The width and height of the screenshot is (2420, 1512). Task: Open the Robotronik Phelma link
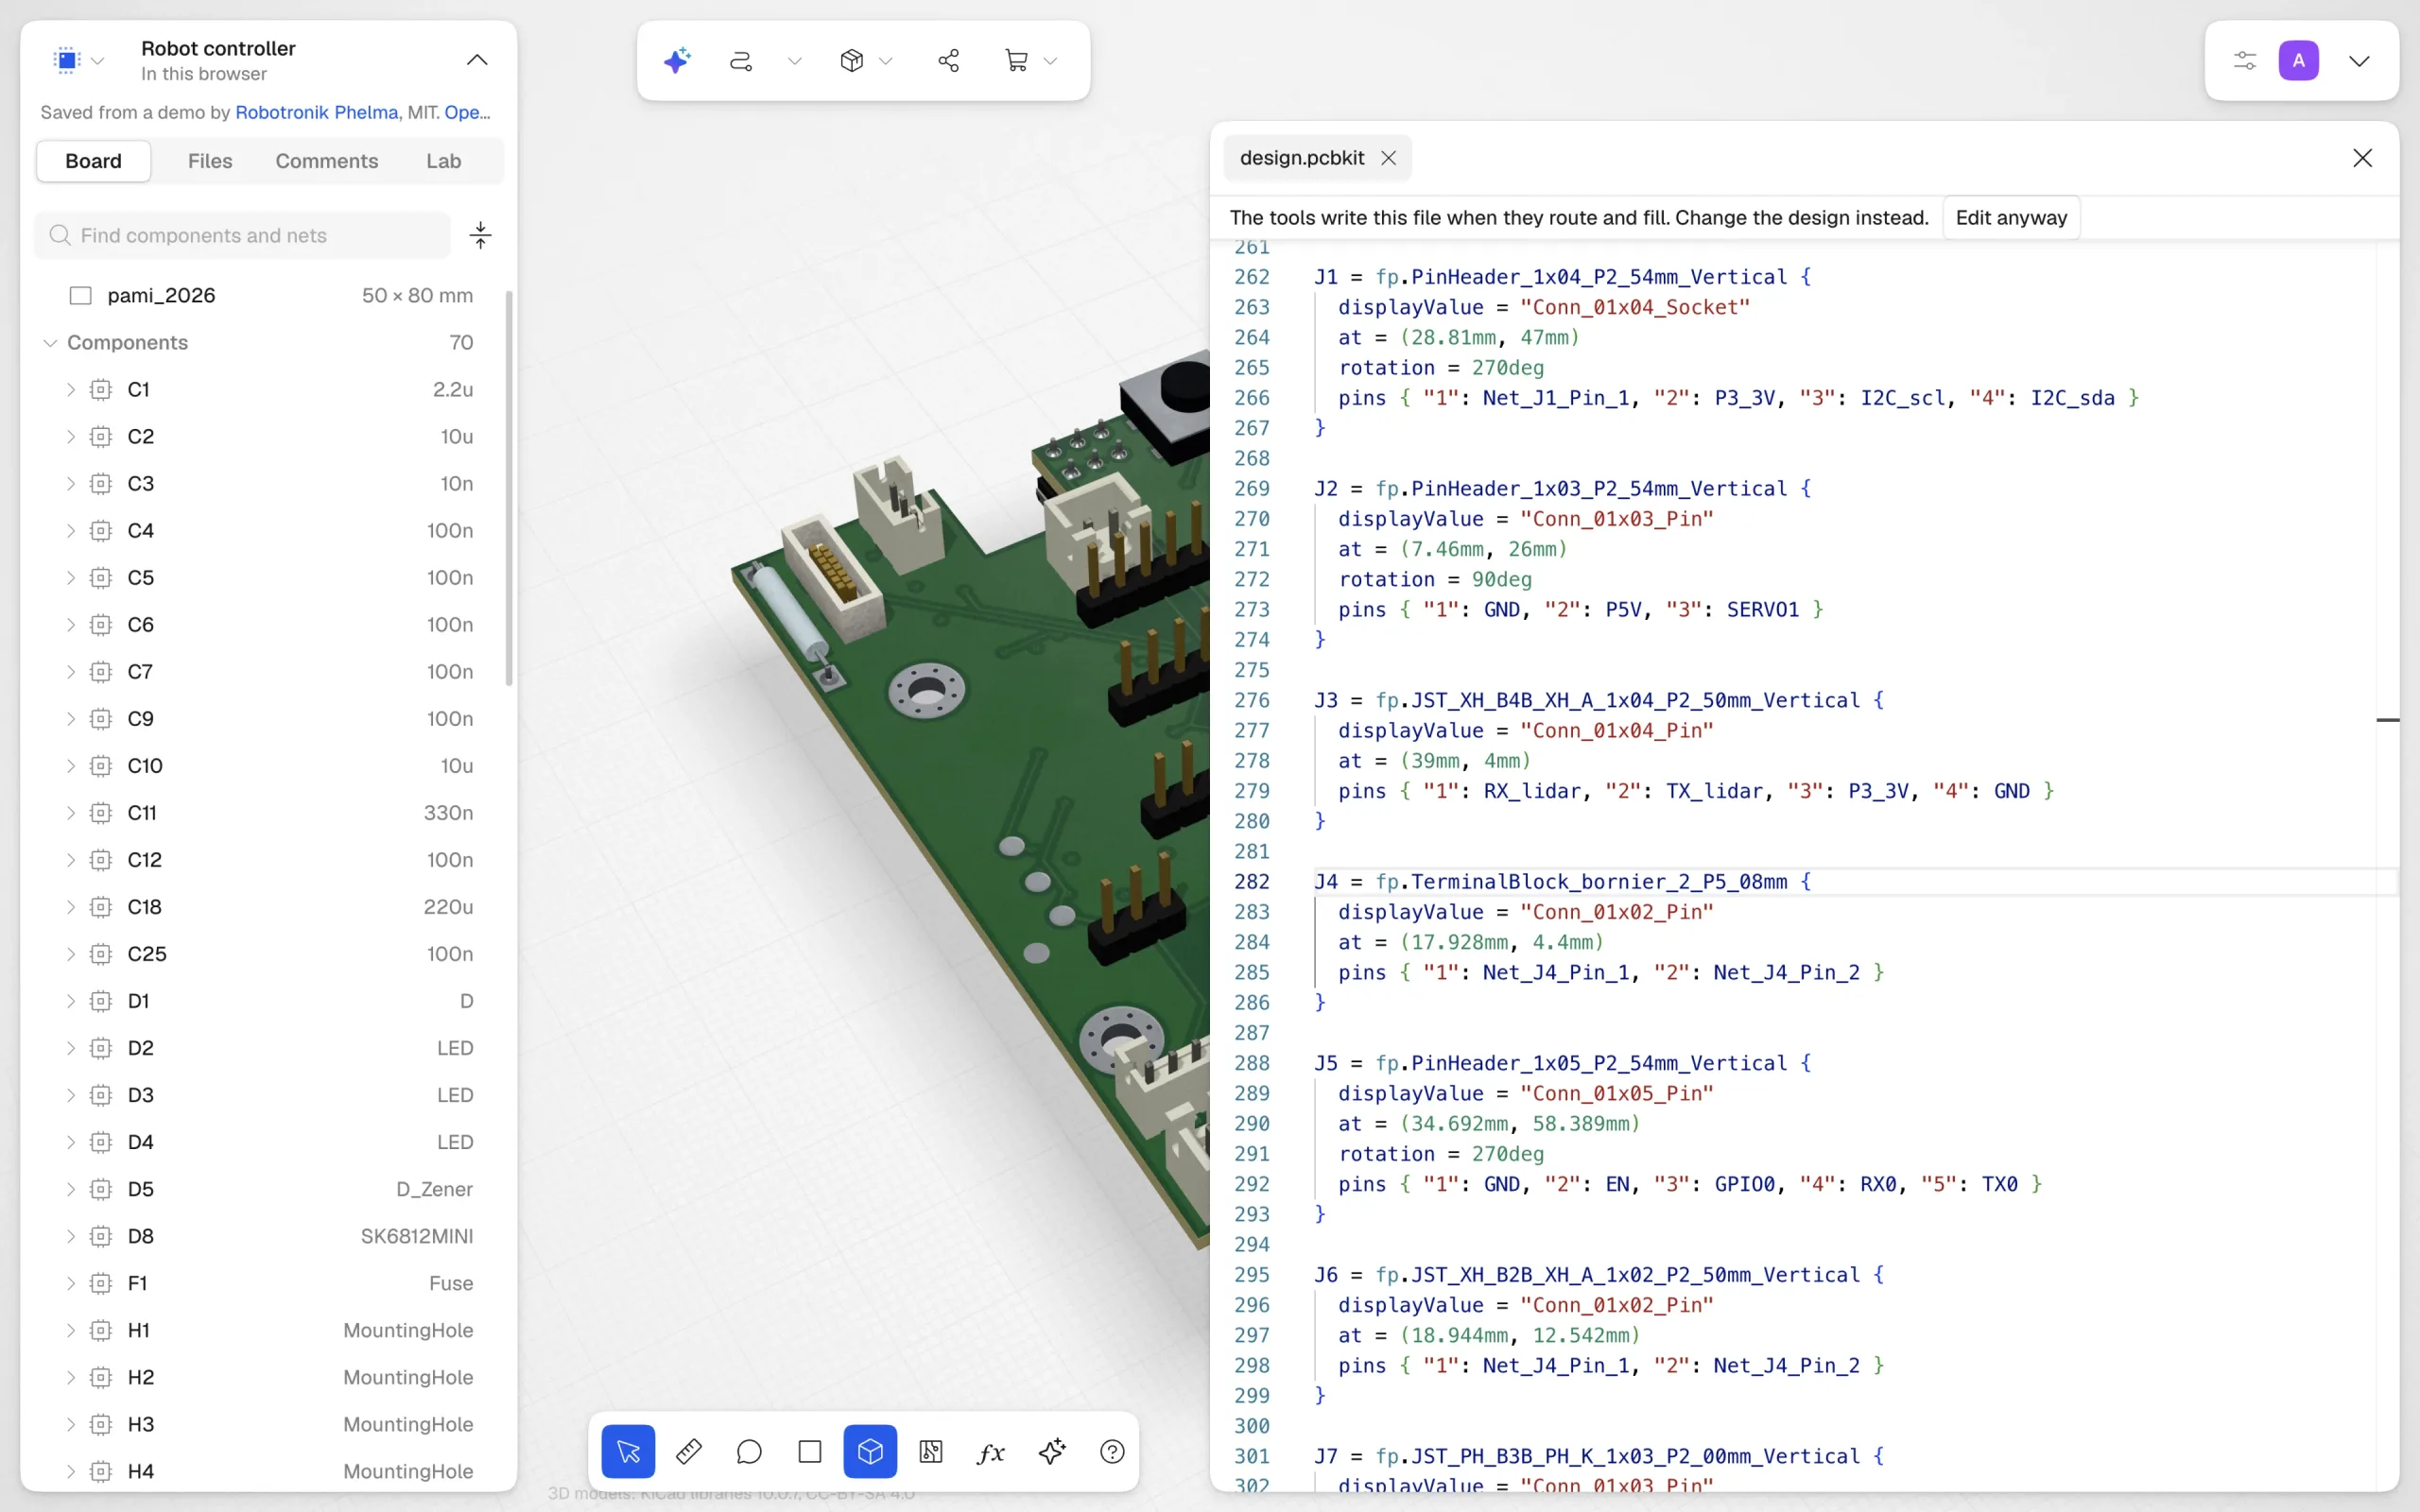pyautogui.click(x=316, y=112)
